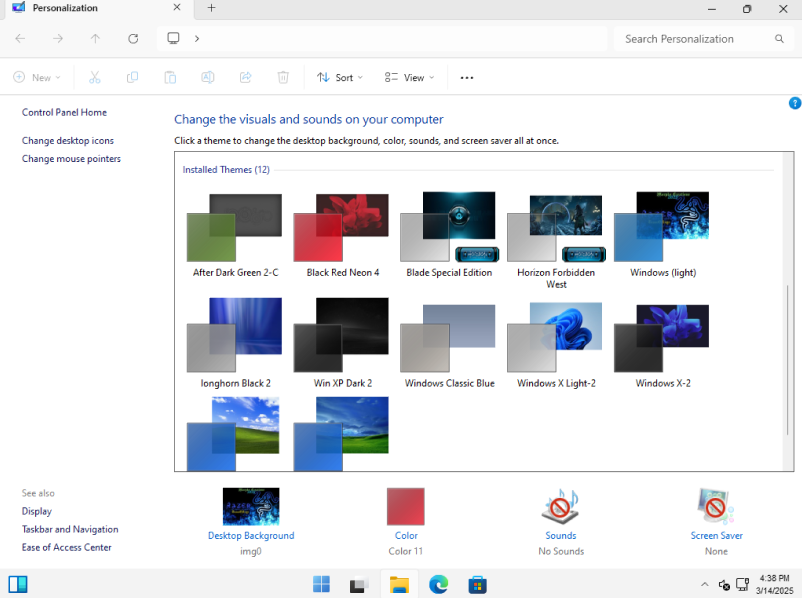This screenshot has width=802, height=598.
Task: Open Ease of Access Center link
Action: click(66, 547)
